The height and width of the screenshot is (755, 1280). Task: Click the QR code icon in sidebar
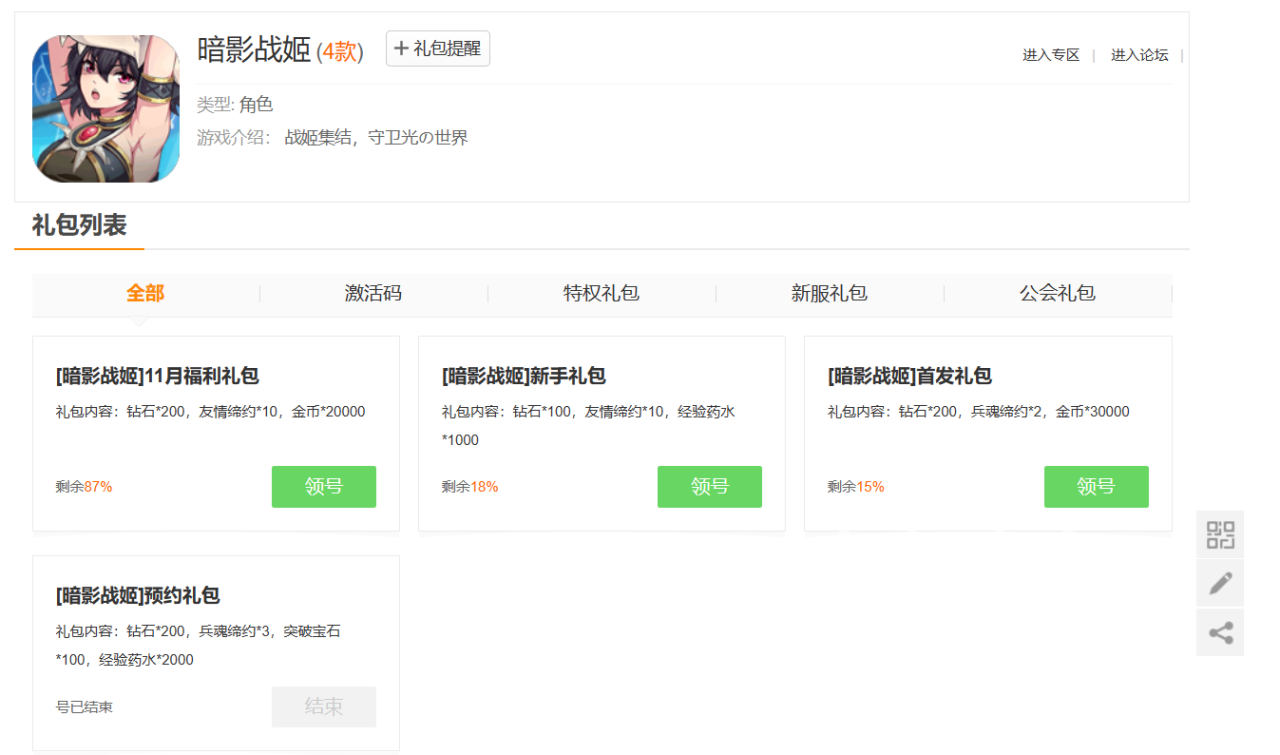coord(1220,535)
